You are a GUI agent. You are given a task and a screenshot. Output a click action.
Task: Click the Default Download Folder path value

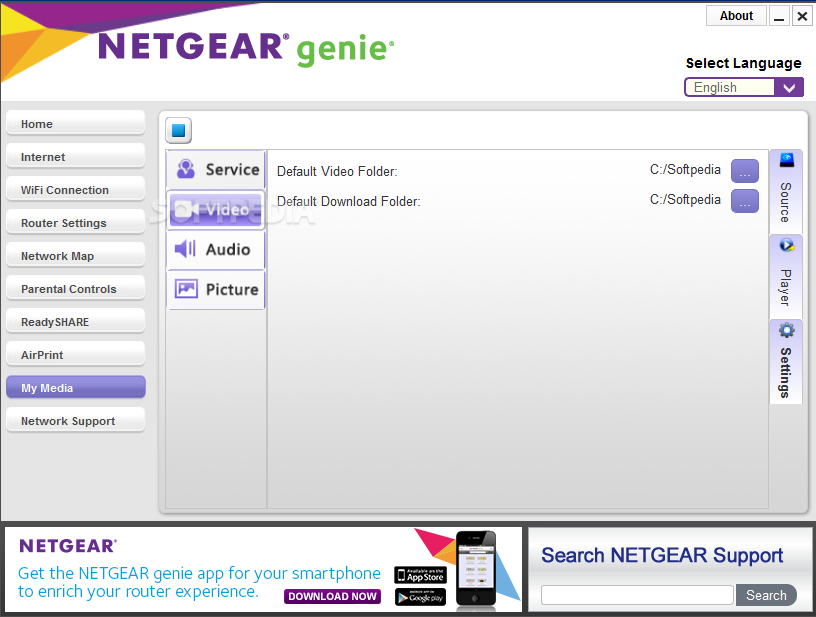point(685,200)
